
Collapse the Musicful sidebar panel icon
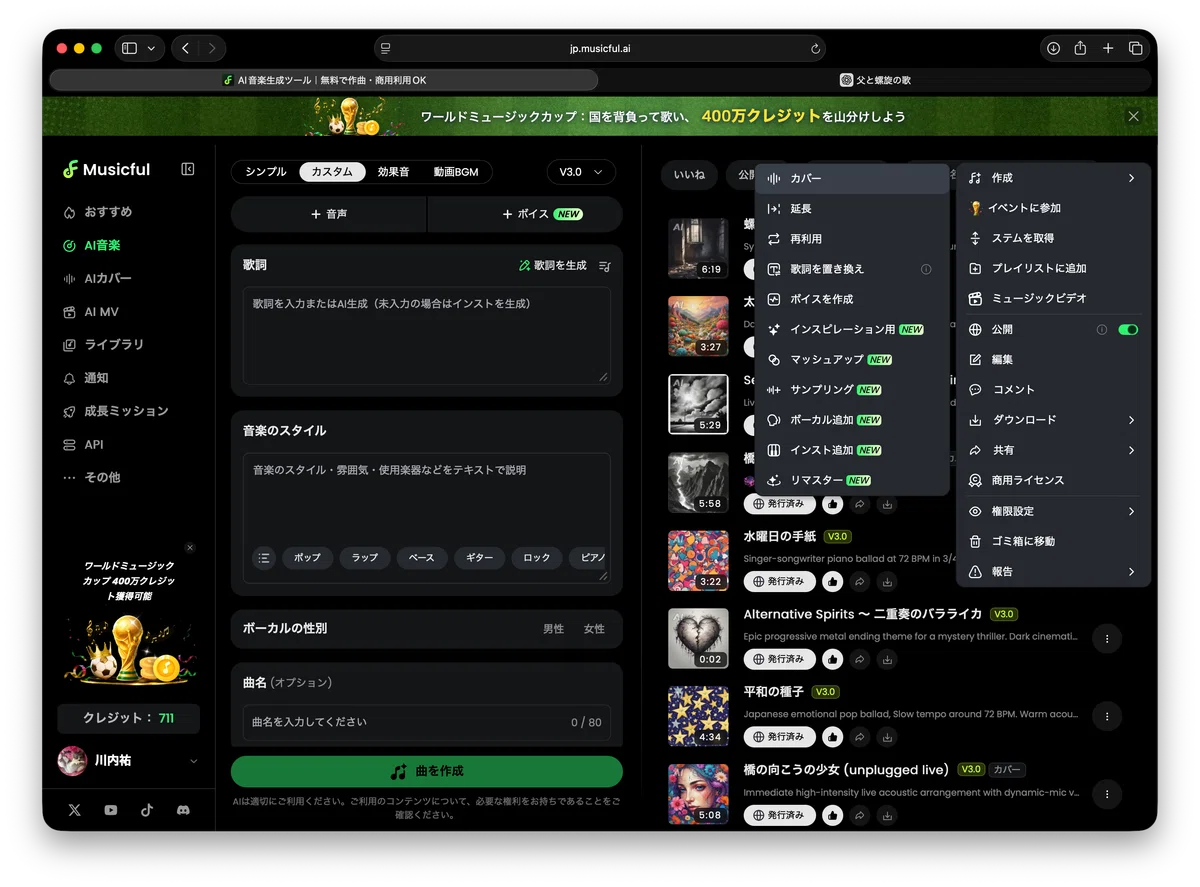187,170
